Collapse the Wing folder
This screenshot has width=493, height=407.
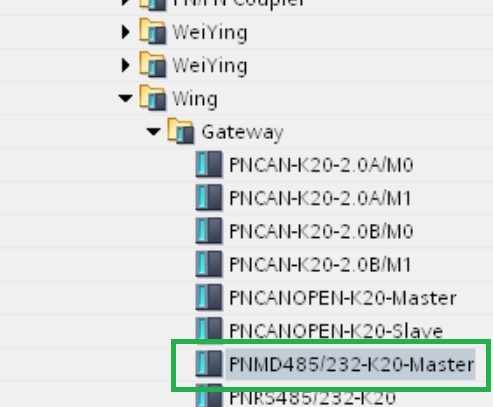[x=126, y=98]
